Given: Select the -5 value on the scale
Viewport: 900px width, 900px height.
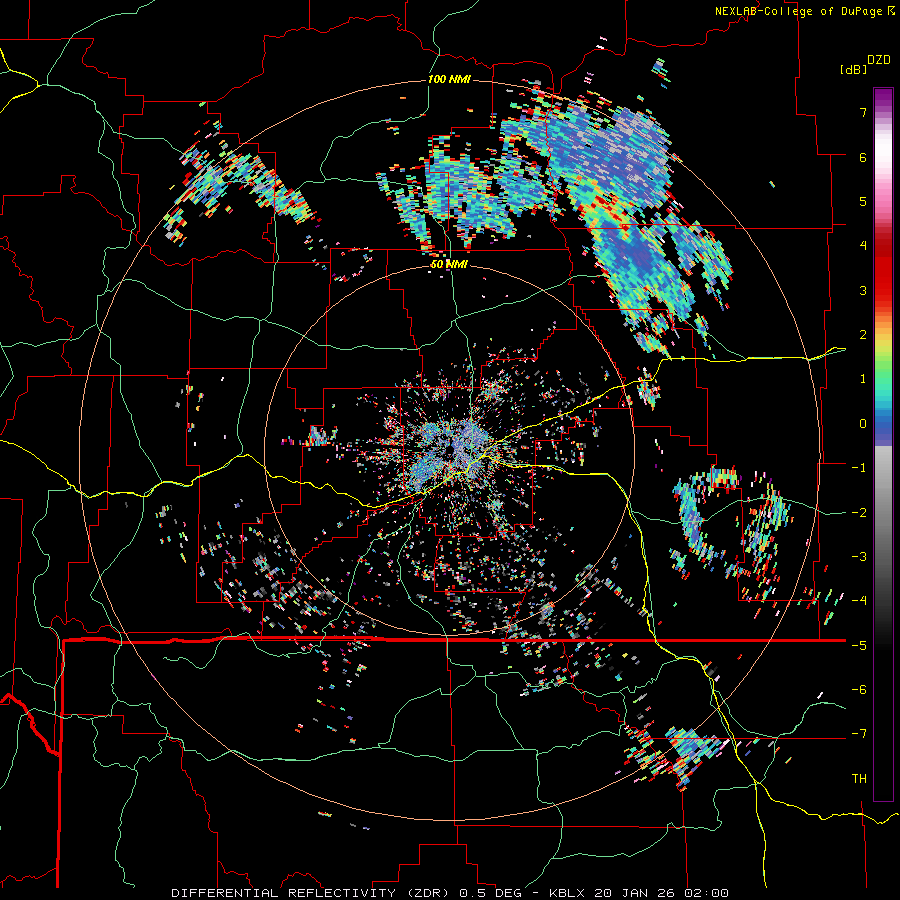Looking at the screenshot, I should [859, 646].
